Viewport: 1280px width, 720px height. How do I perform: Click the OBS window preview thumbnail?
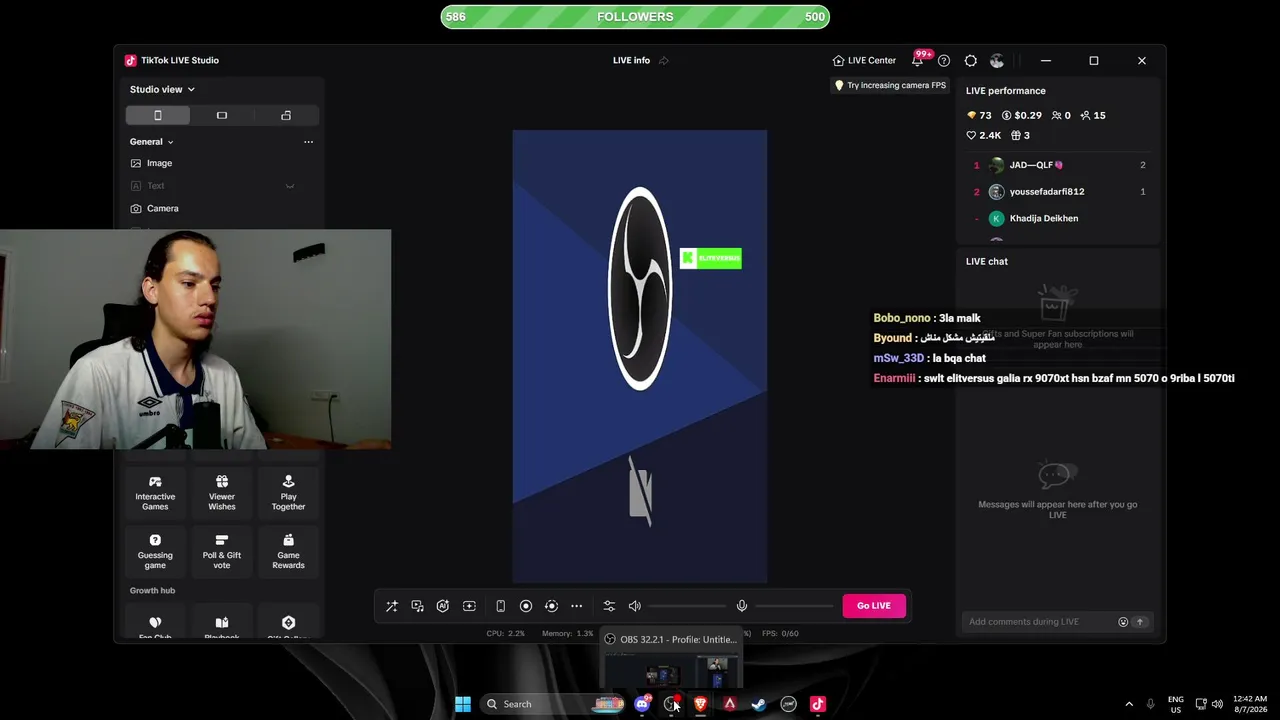point(669,672)
